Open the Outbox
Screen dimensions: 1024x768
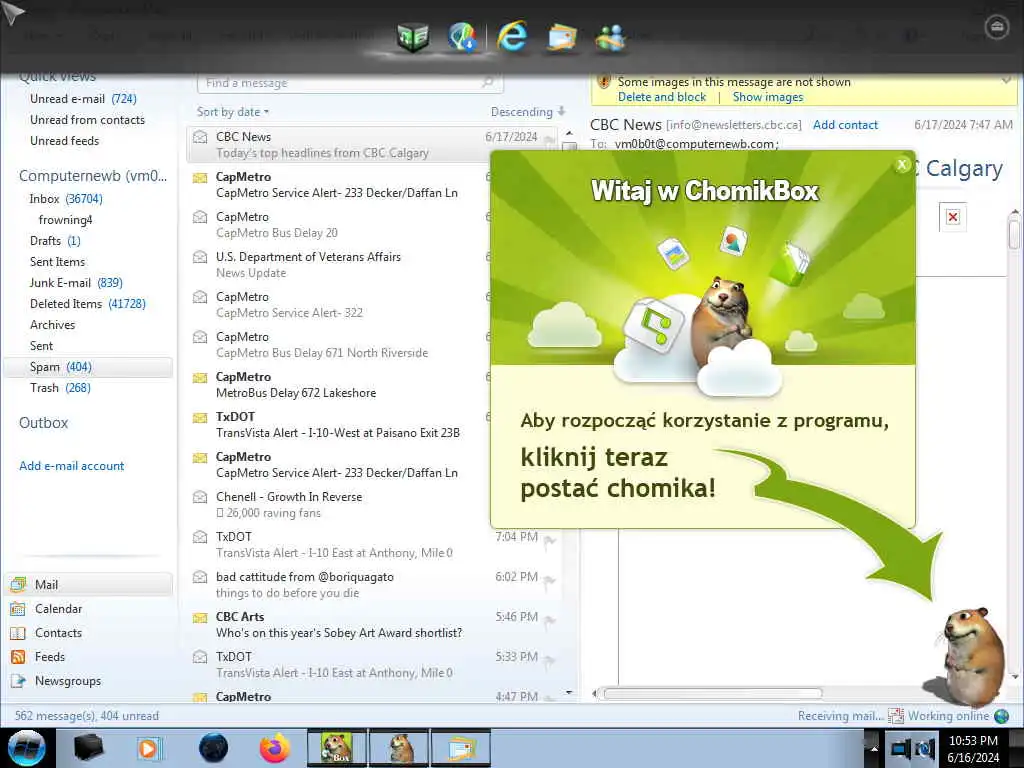(x=44, y=423)
